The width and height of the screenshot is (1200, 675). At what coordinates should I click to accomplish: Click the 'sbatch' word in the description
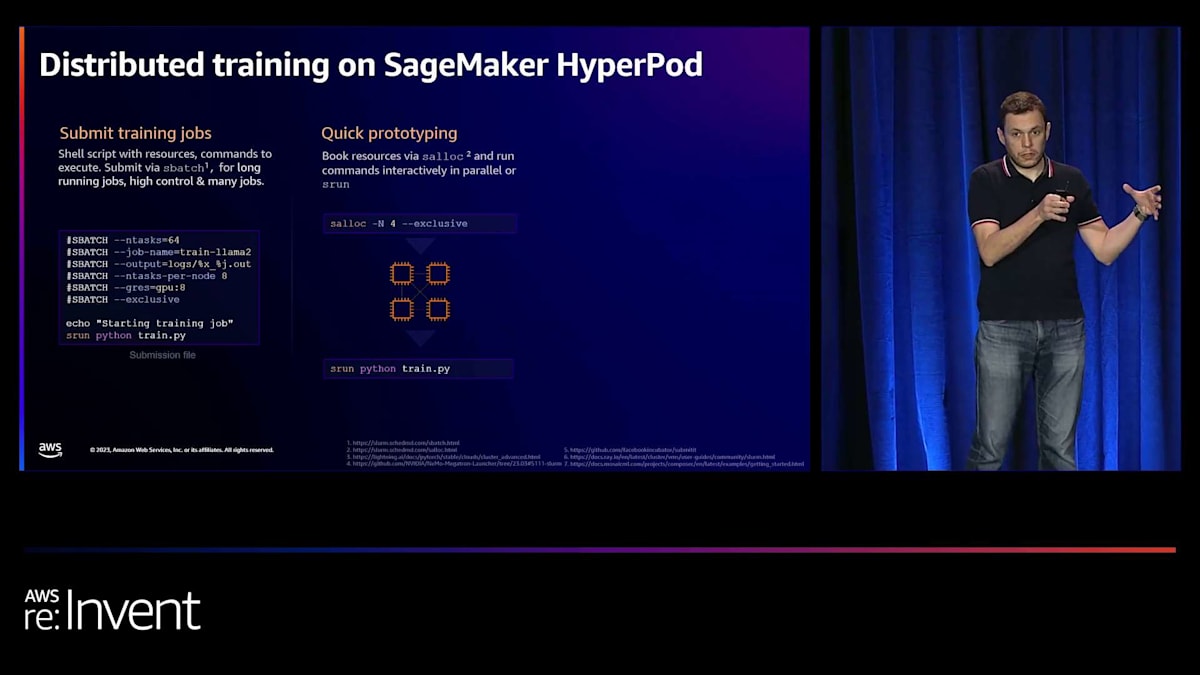click(183, 168)
